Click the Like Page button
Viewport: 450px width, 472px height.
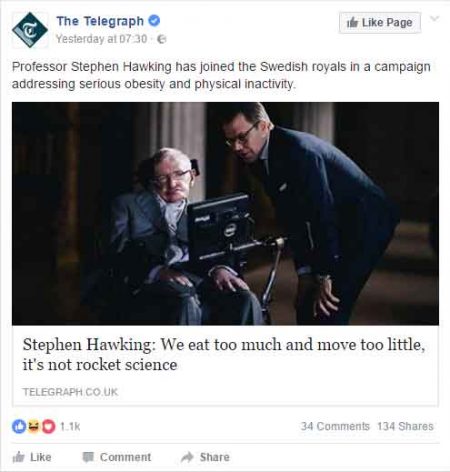click(380, 23)
